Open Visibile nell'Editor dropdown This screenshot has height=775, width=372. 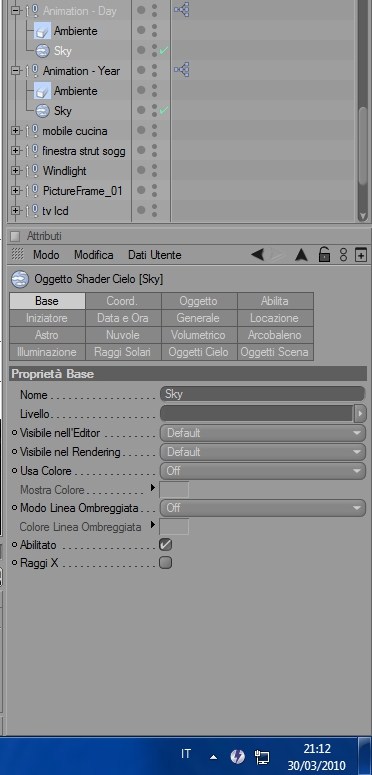coord(263,433)
